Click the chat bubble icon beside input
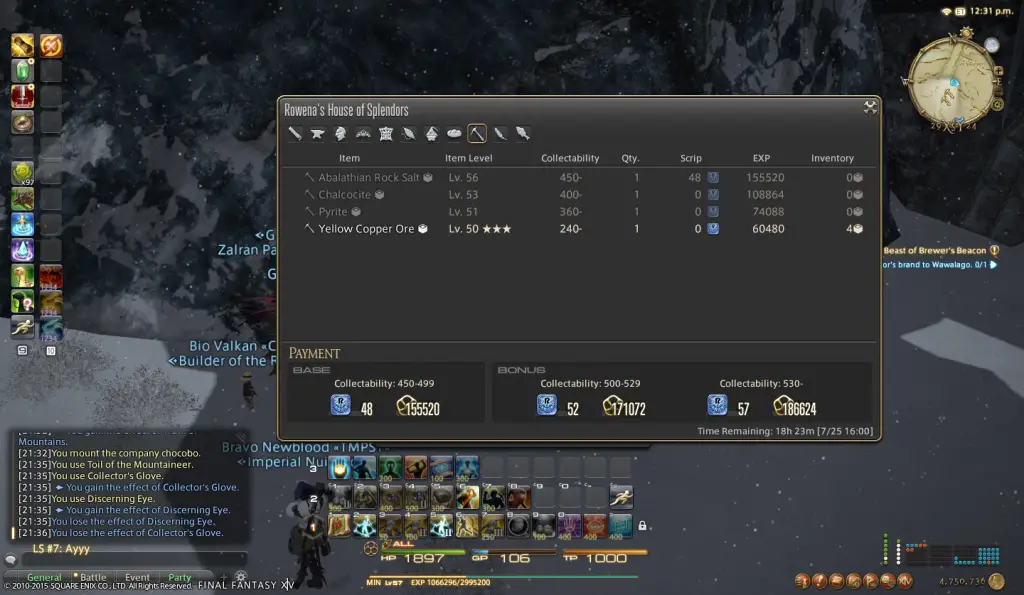 click(10, 560)
